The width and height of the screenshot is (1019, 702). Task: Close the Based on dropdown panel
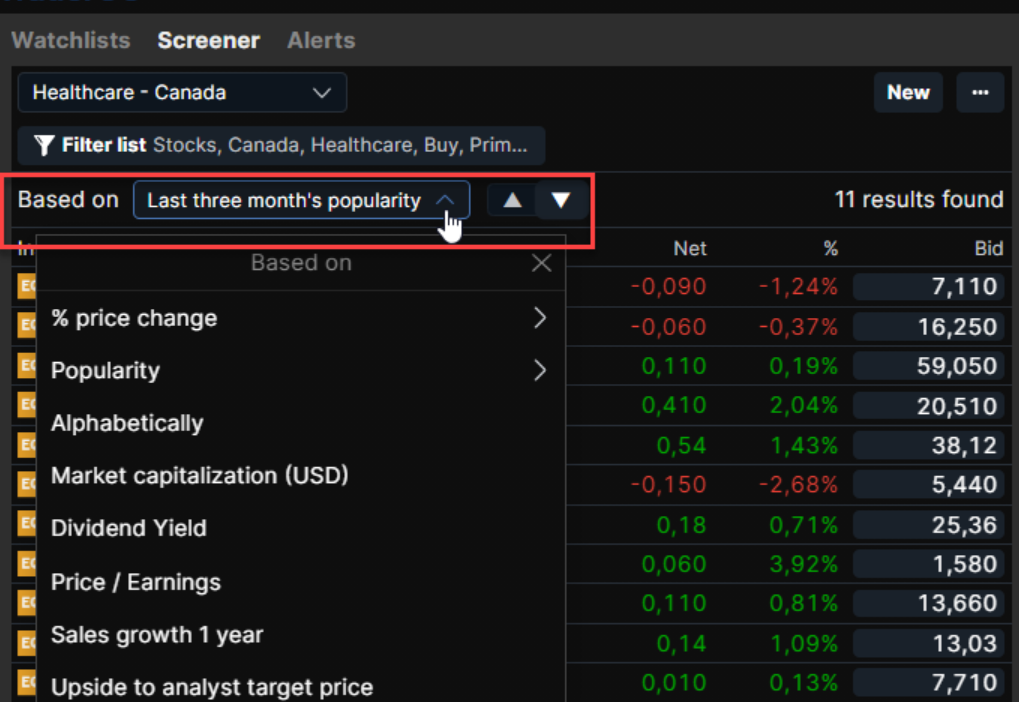click(x=541, y=263)
